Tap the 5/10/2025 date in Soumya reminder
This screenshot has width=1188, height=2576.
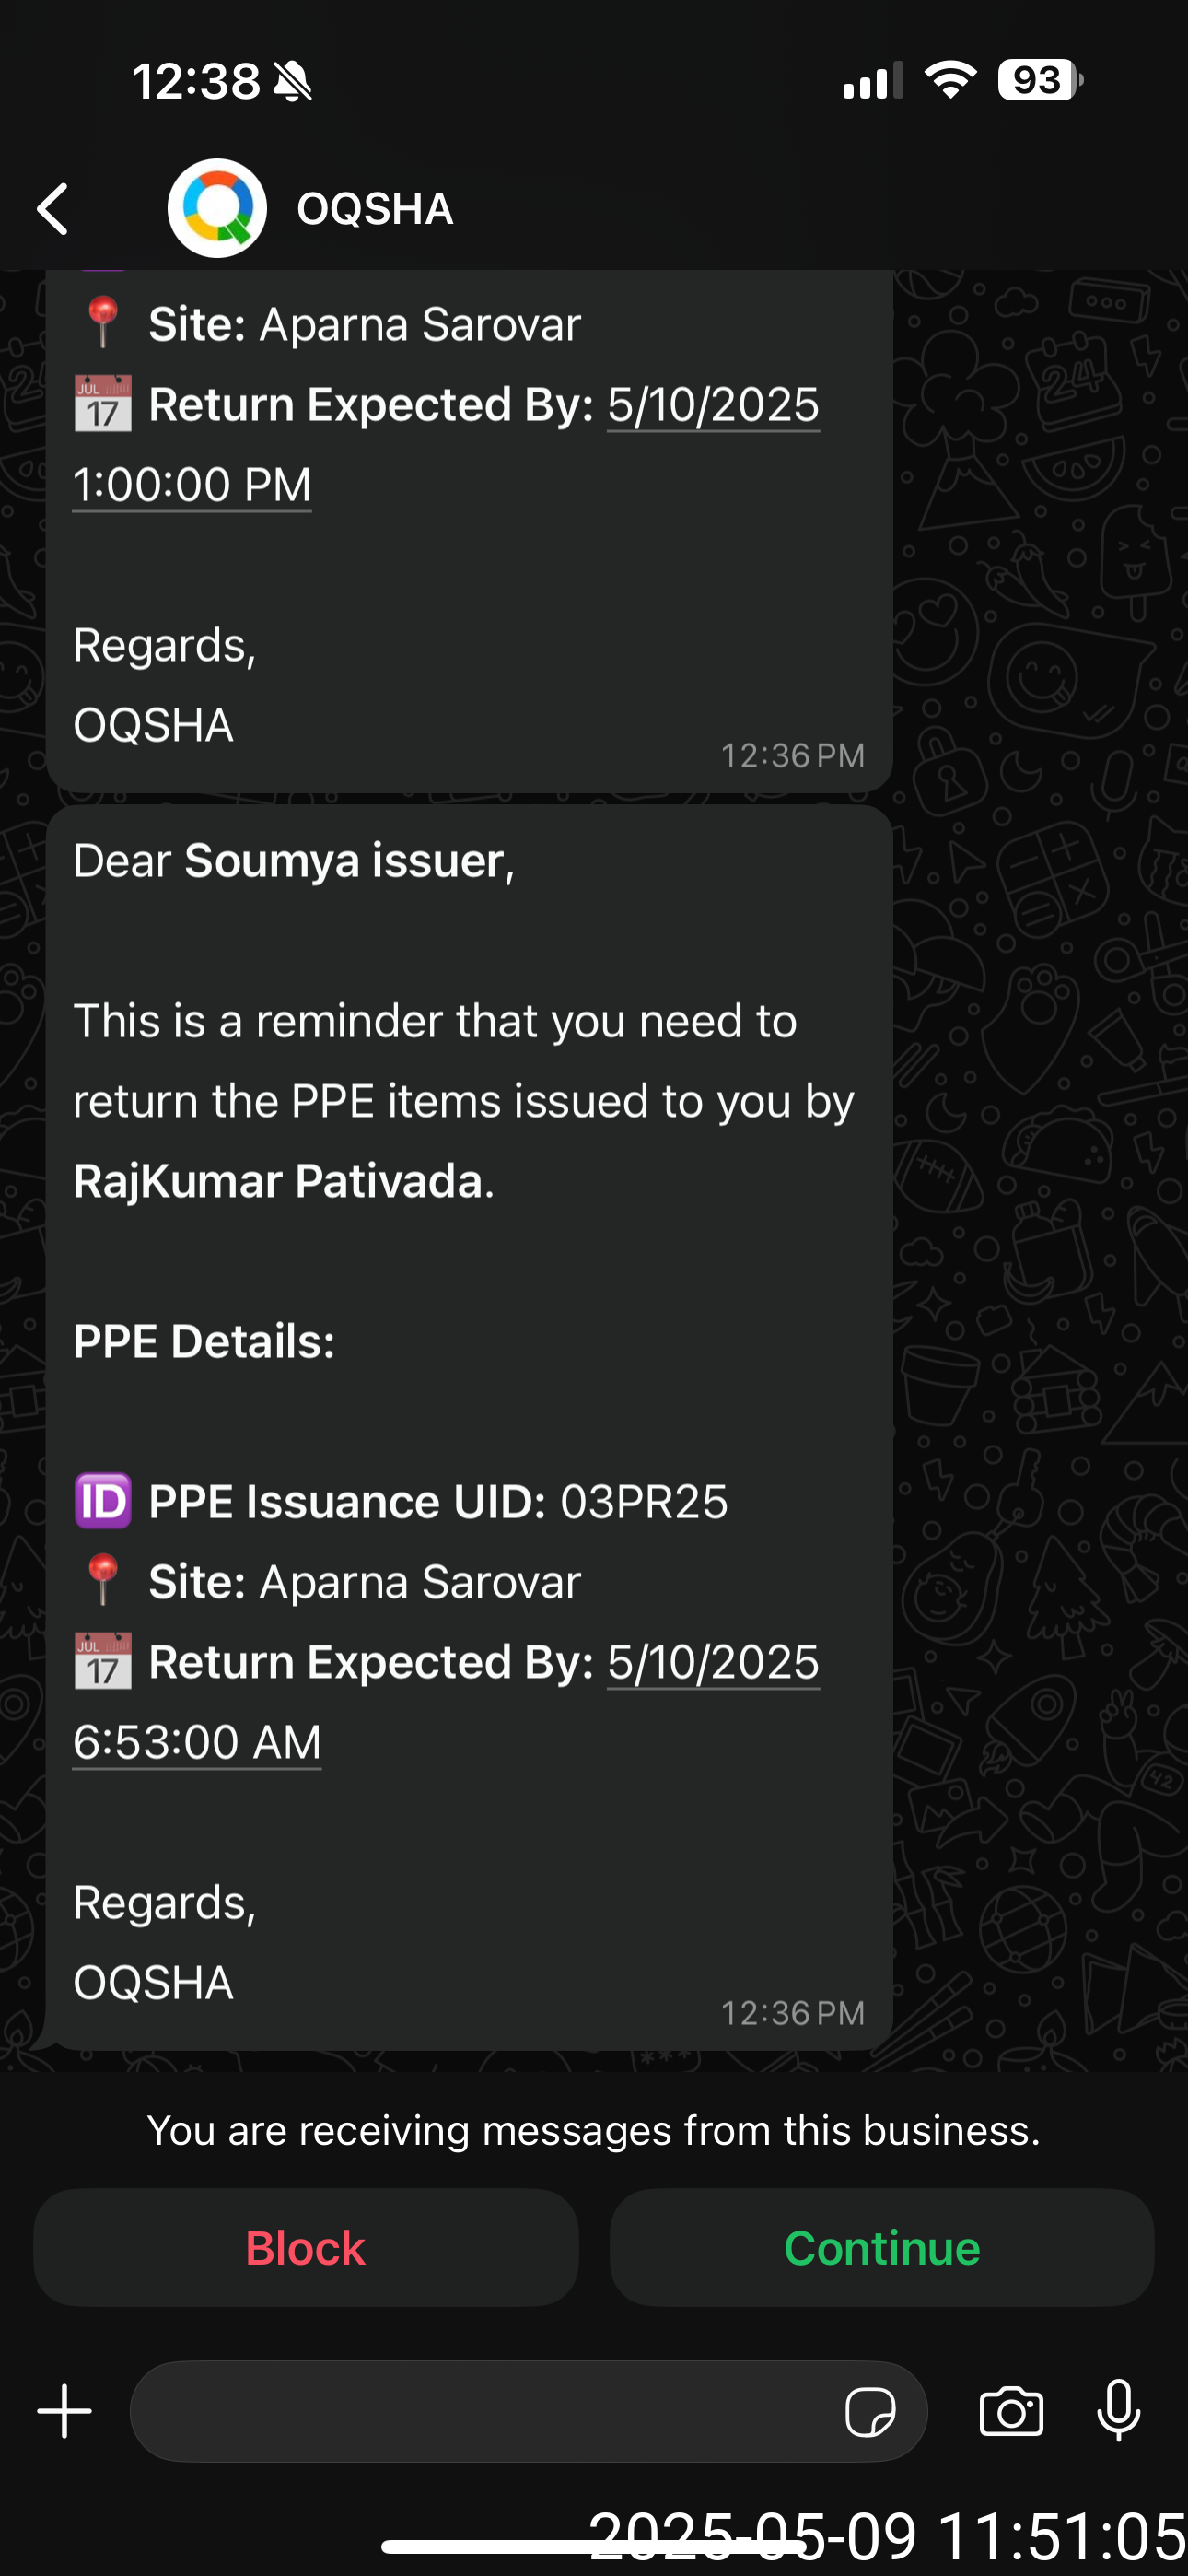click(713, 1662)
